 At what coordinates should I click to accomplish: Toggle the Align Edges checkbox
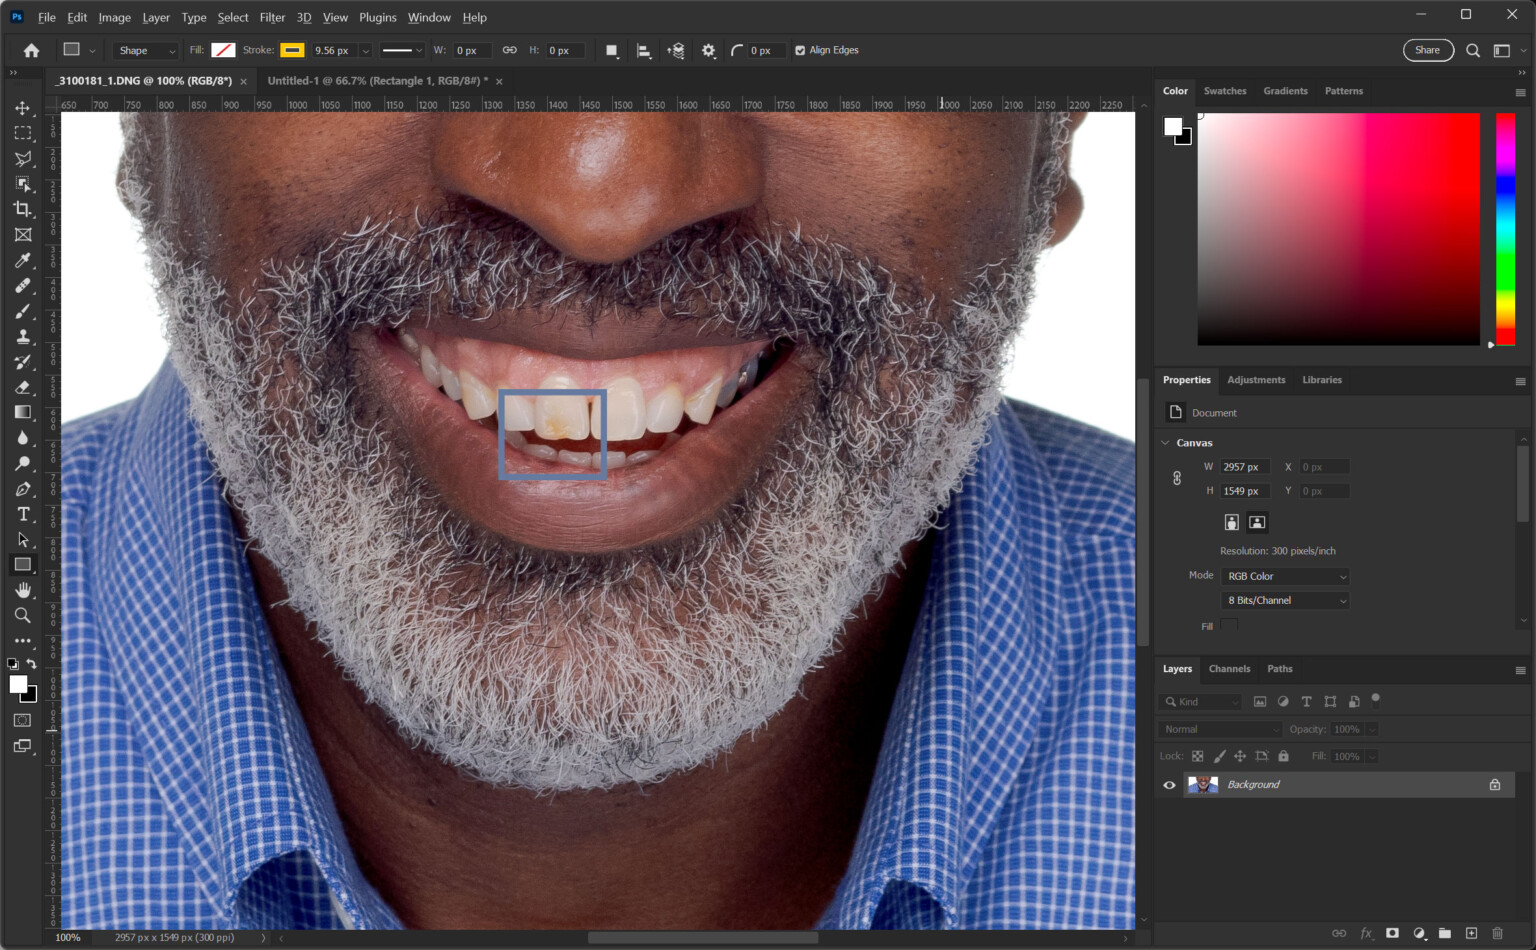(800, 50)
